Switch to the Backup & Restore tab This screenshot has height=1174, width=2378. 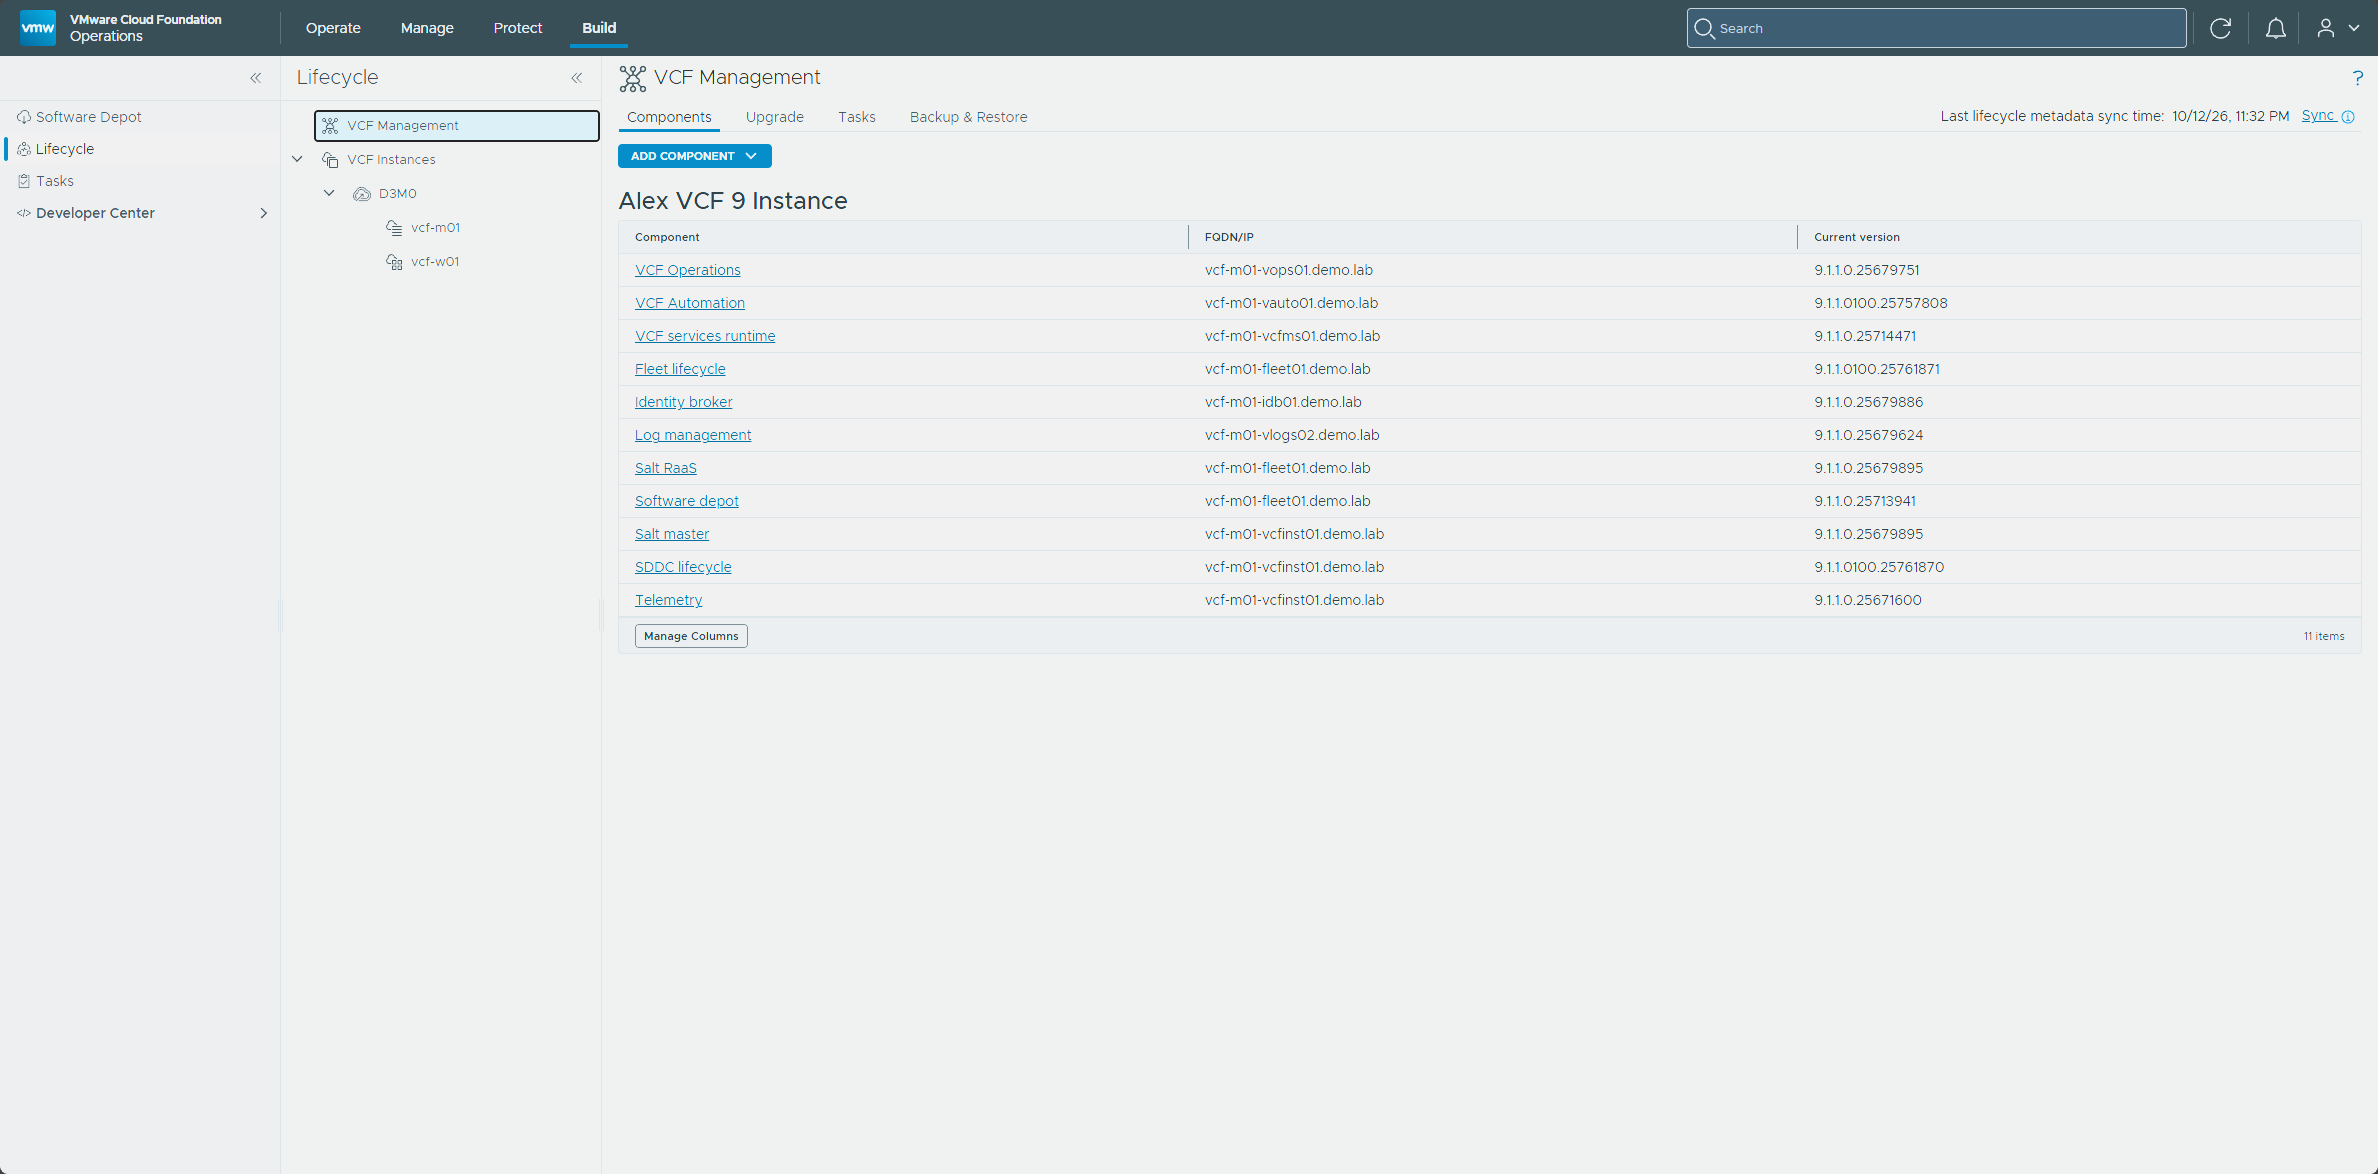[968, 117]
